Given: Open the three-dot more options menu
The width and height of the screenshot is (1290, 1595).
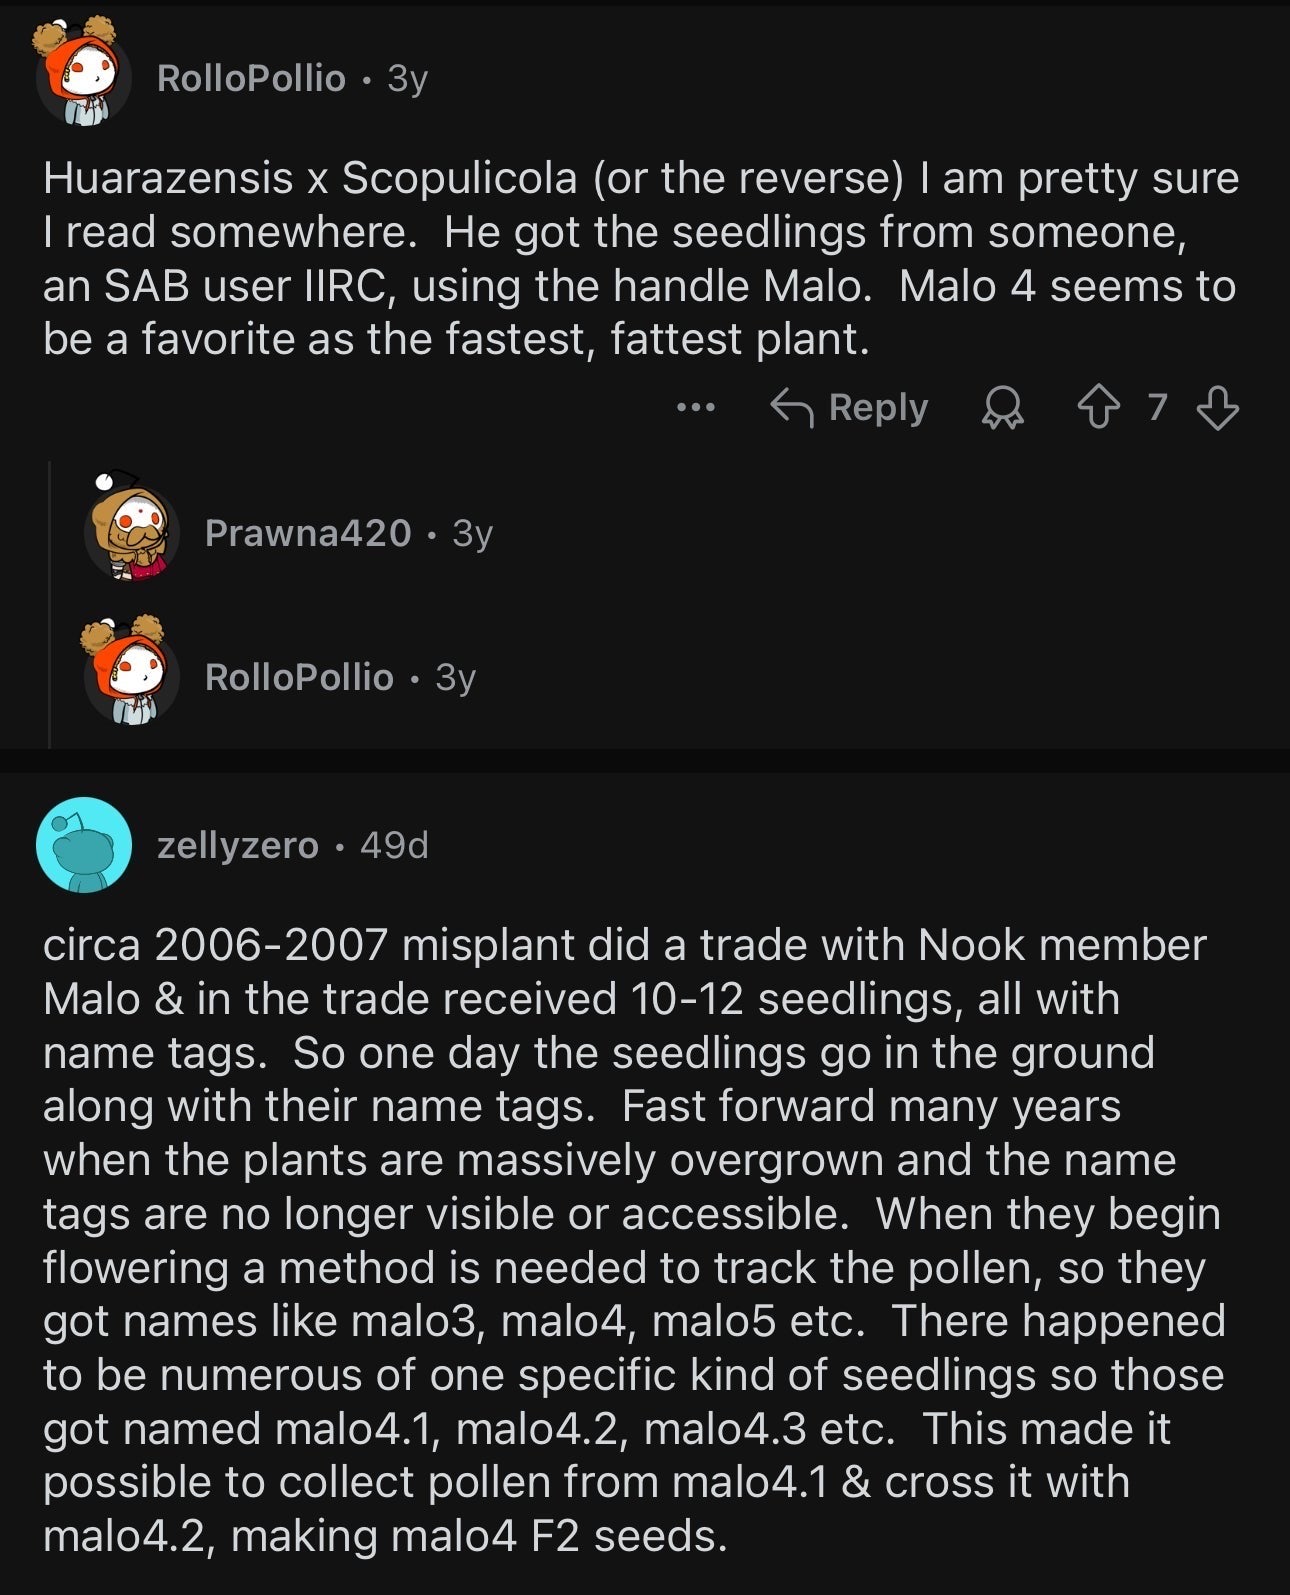Looking at the screenshot, I should click(x=696, y=408).
